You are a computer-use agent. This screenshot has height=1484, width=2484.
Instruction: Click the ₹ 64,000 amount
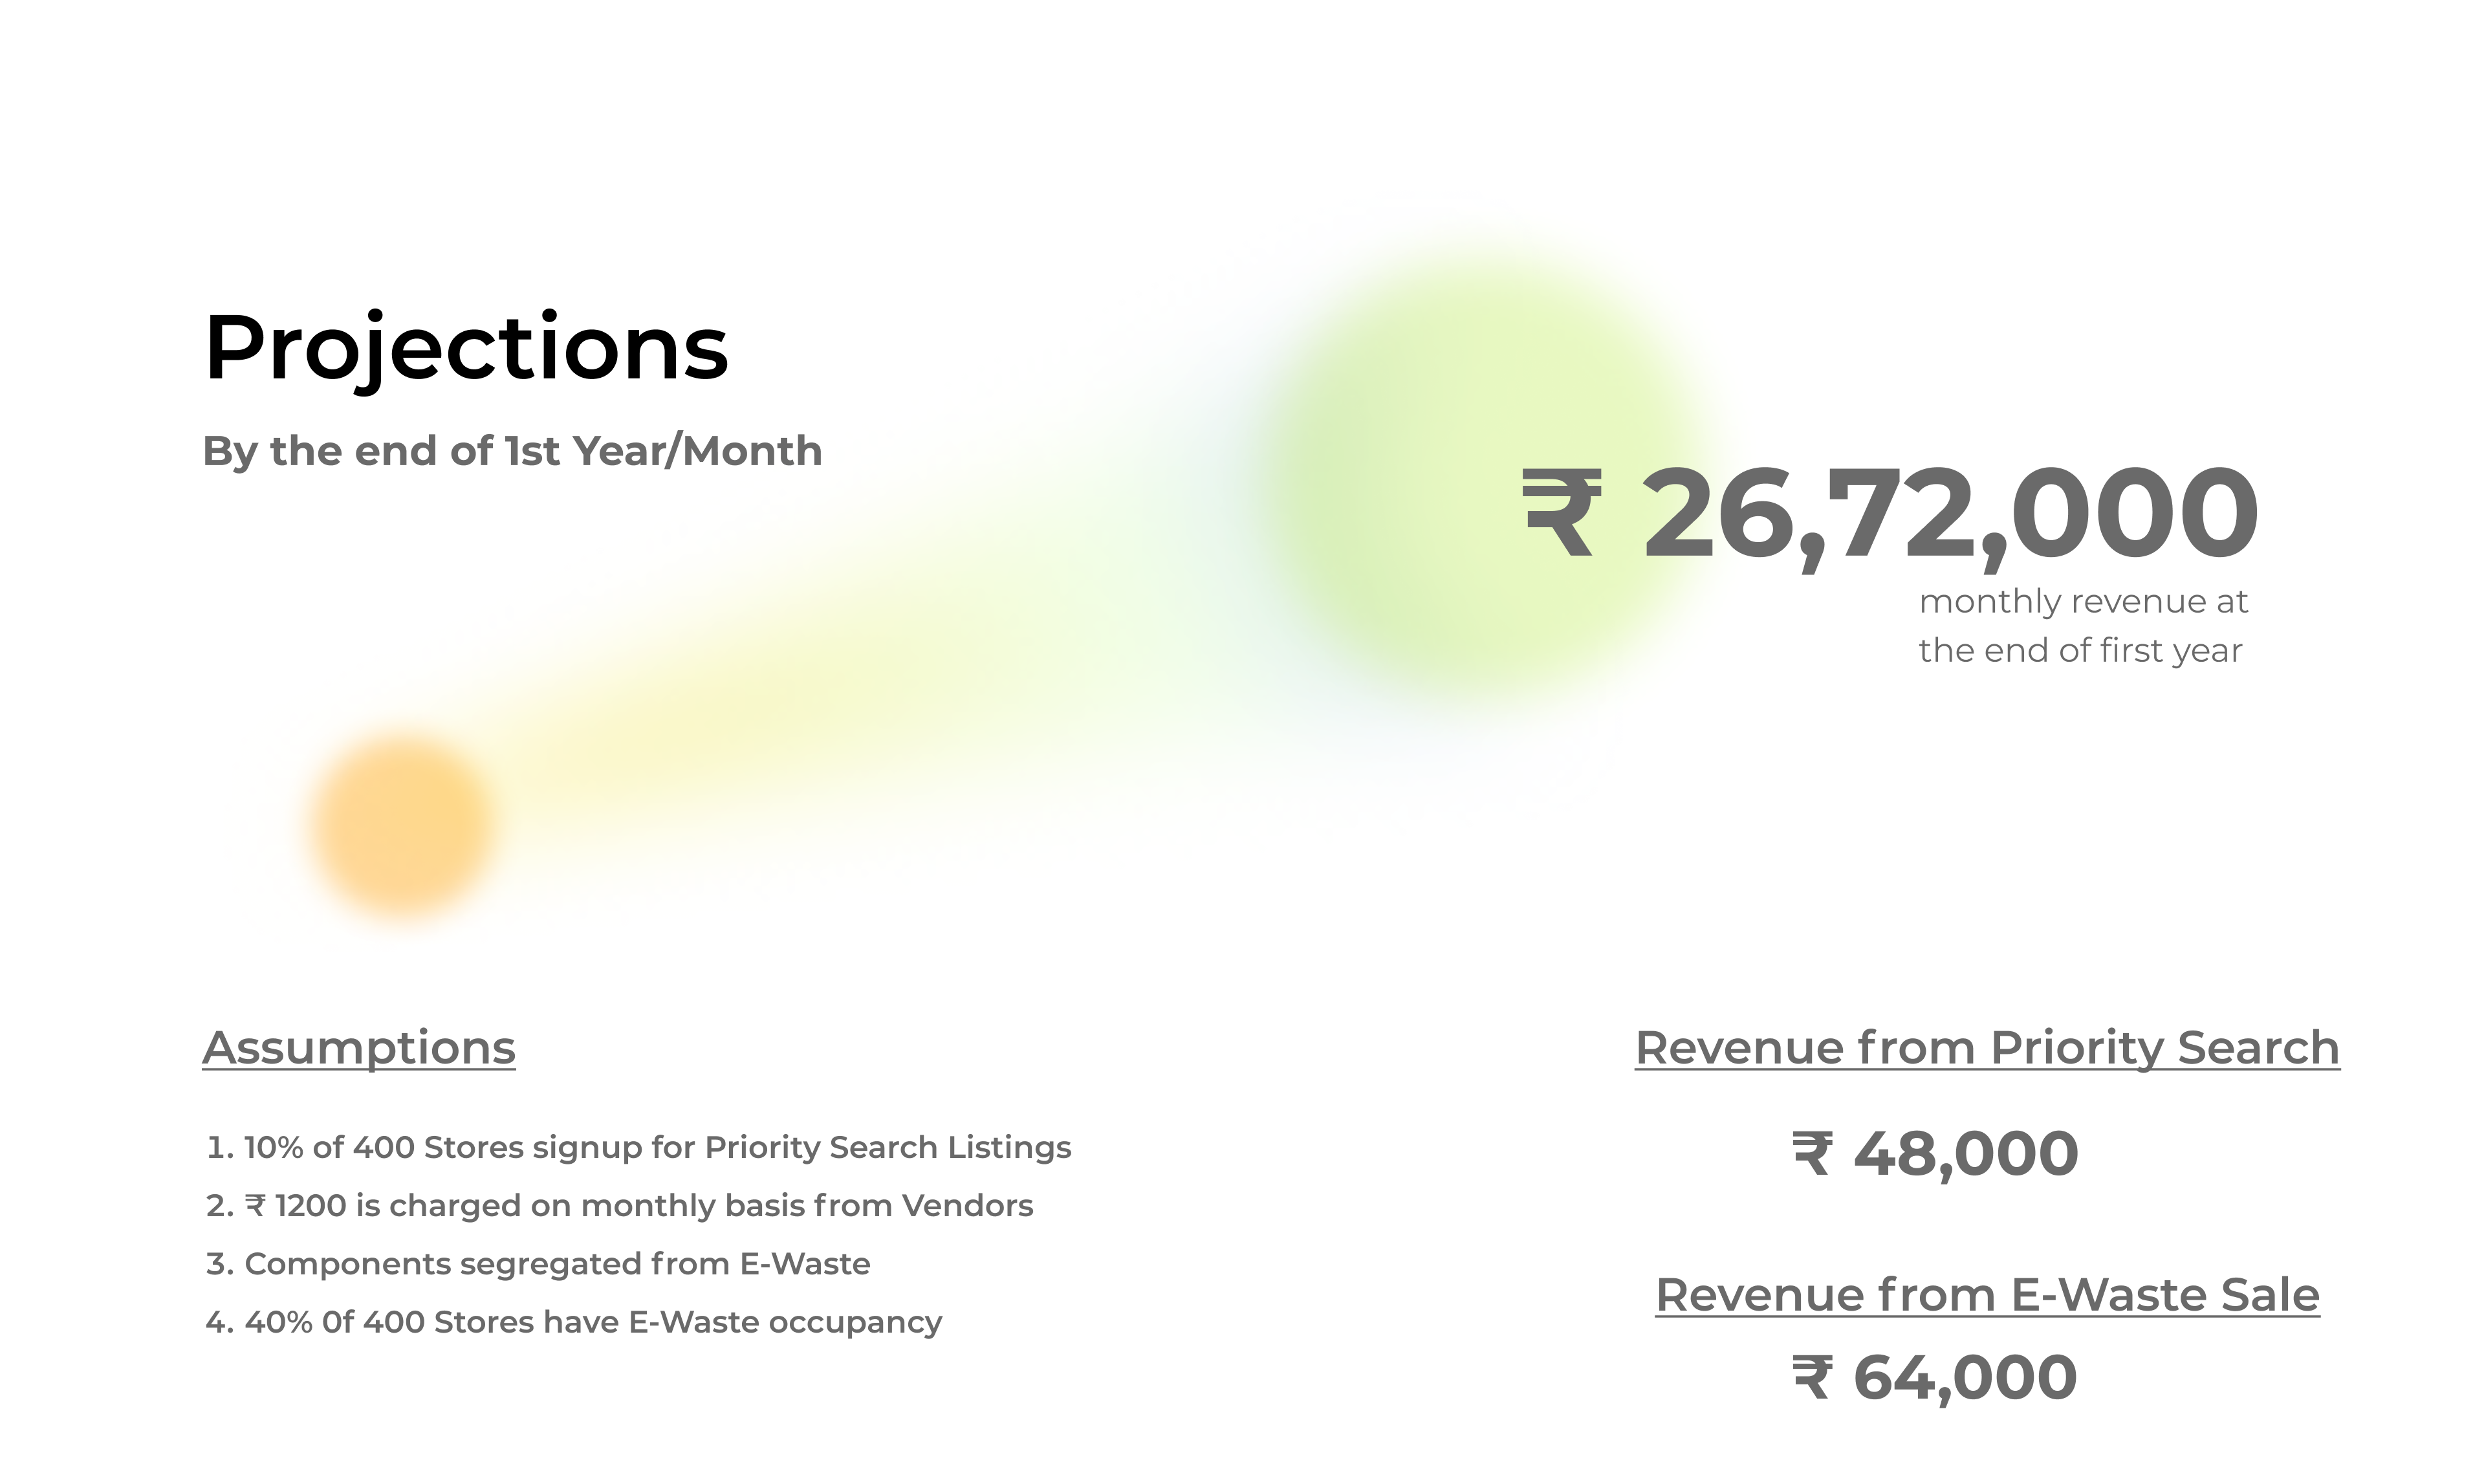pos(1935,1378)
